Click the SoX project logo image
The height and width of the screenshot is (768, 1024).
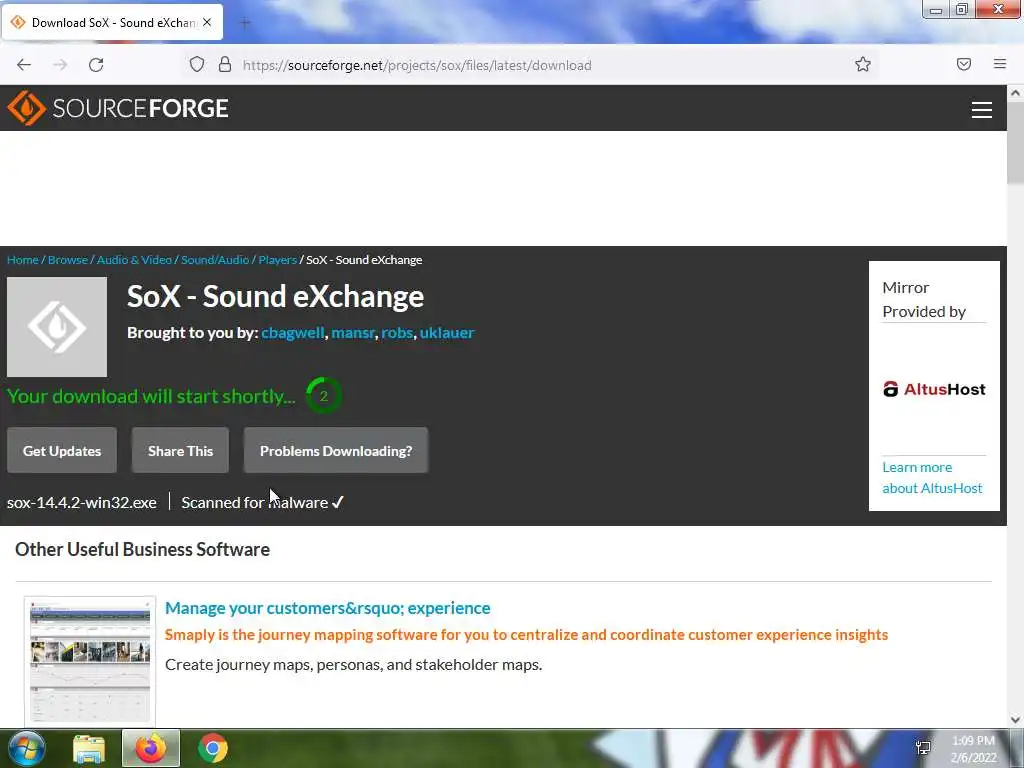coord(57,327)
